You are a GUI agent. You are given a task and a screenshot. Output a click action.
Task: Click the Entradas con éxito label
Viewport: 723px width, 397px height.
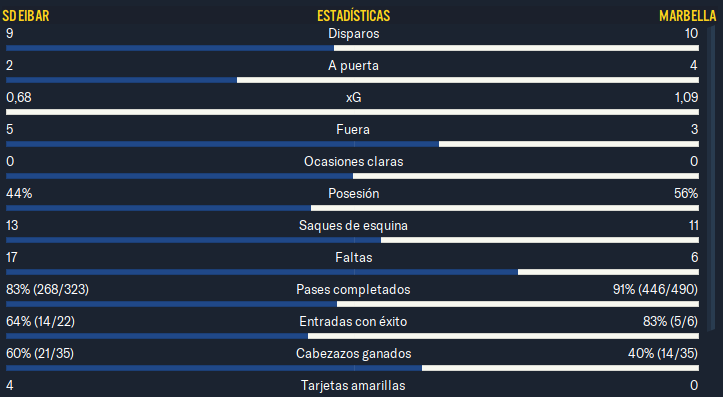pos(353,321)
